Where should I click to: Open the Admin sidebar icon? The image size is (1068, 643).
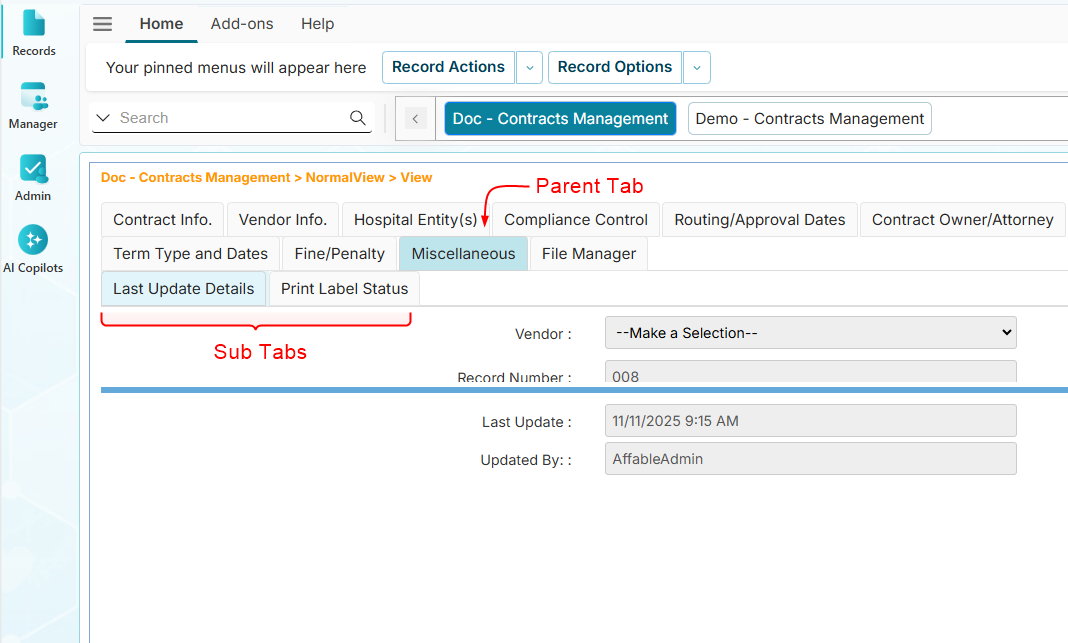33,178
